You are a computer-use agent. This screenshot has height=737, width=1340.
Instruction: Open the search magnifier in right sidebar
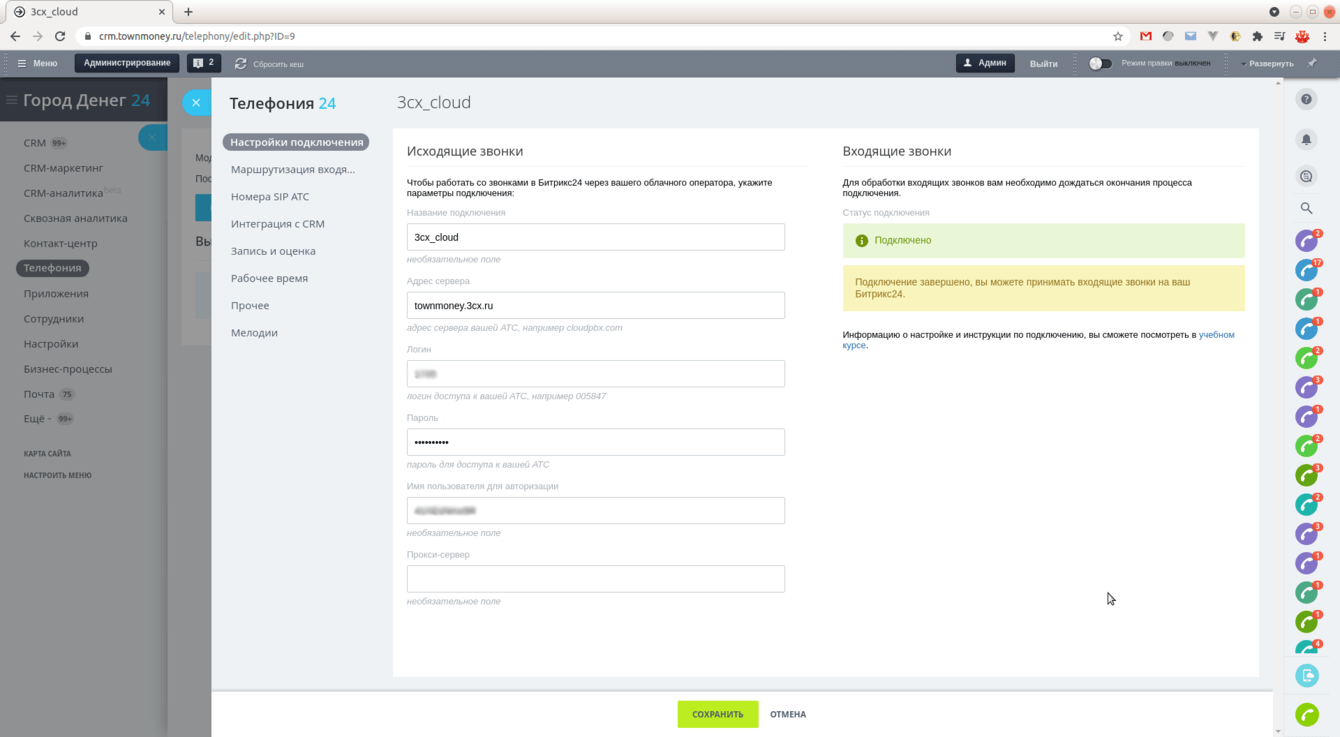pyautogui.click(x=1306, y=208)
